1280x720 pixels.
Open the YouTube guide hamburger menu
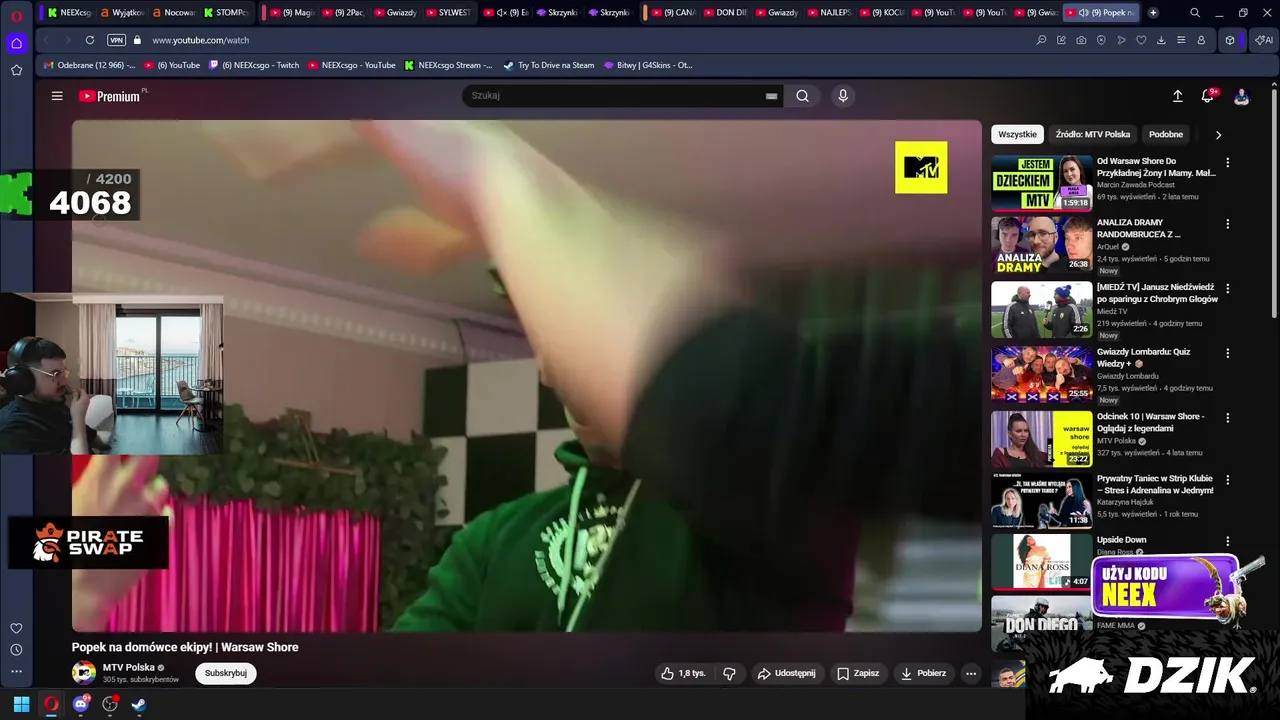57,96
